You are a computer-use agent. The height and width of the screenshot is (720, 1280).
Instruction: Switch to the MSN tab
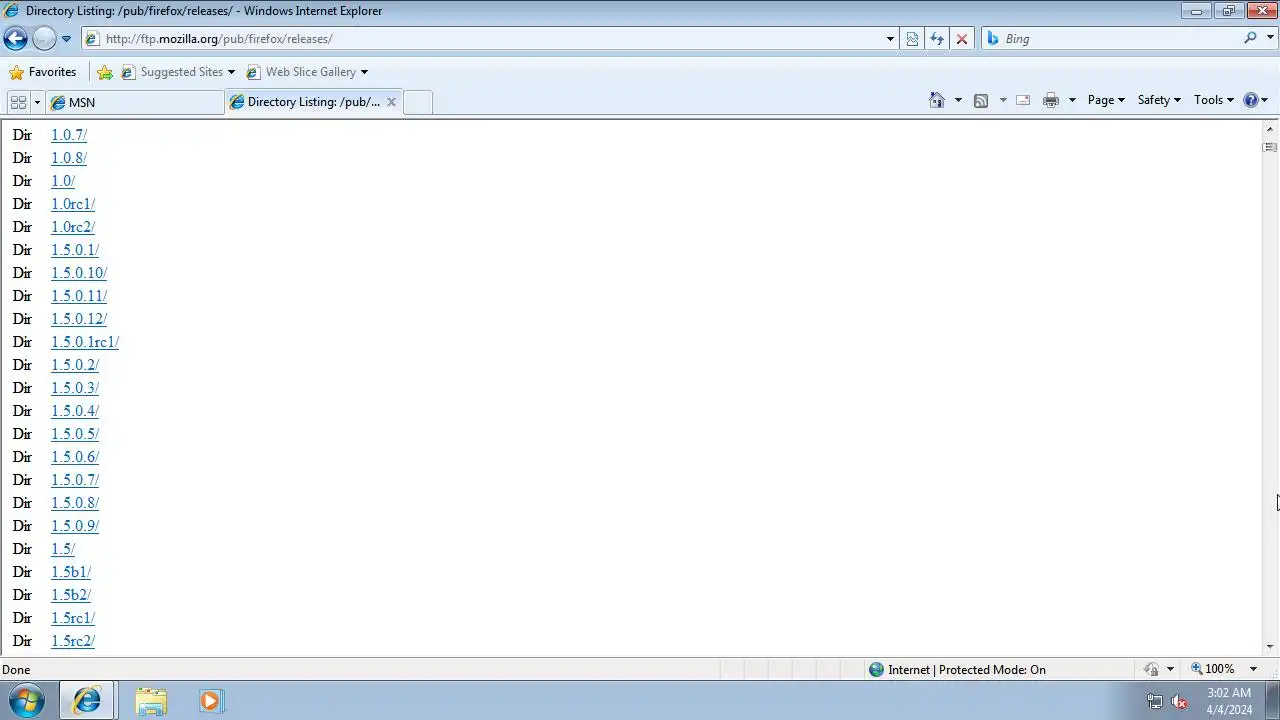135,102
